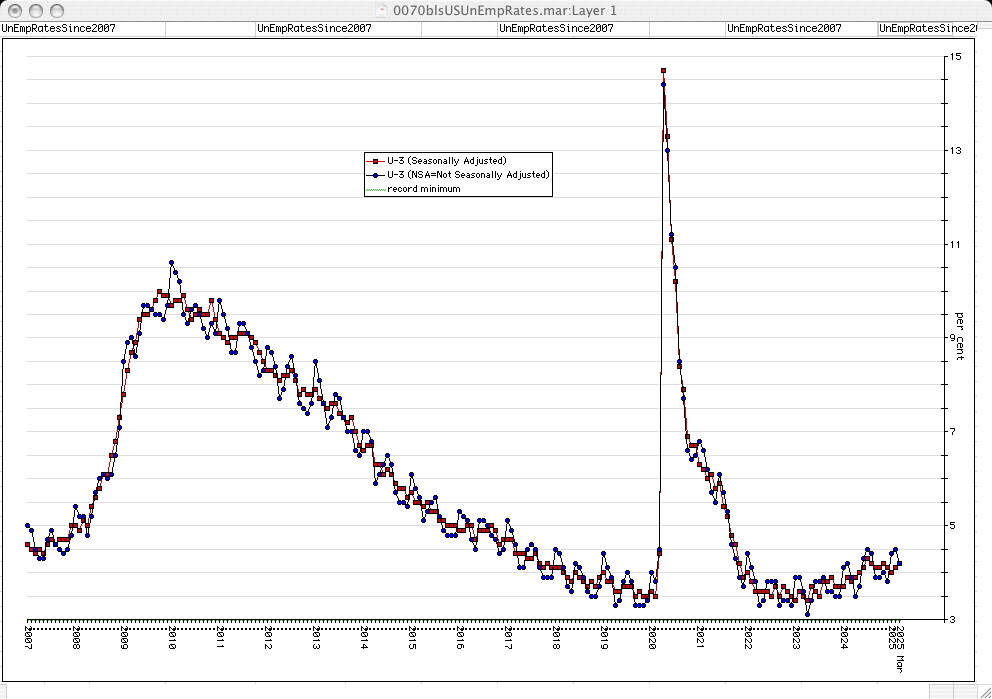Click the highest 2020 peak data point
The height and width of the screenshot is (699, 992).
[x=663, y=71]
